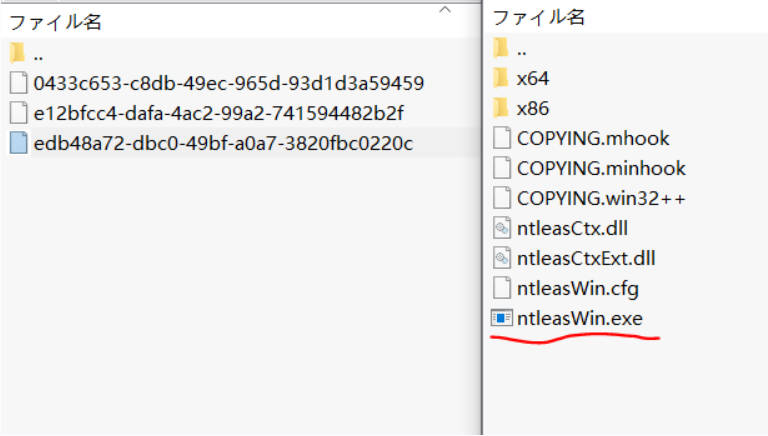
Task: Select the ntleasCtx.dll file icon
Action: pos(501,228)
